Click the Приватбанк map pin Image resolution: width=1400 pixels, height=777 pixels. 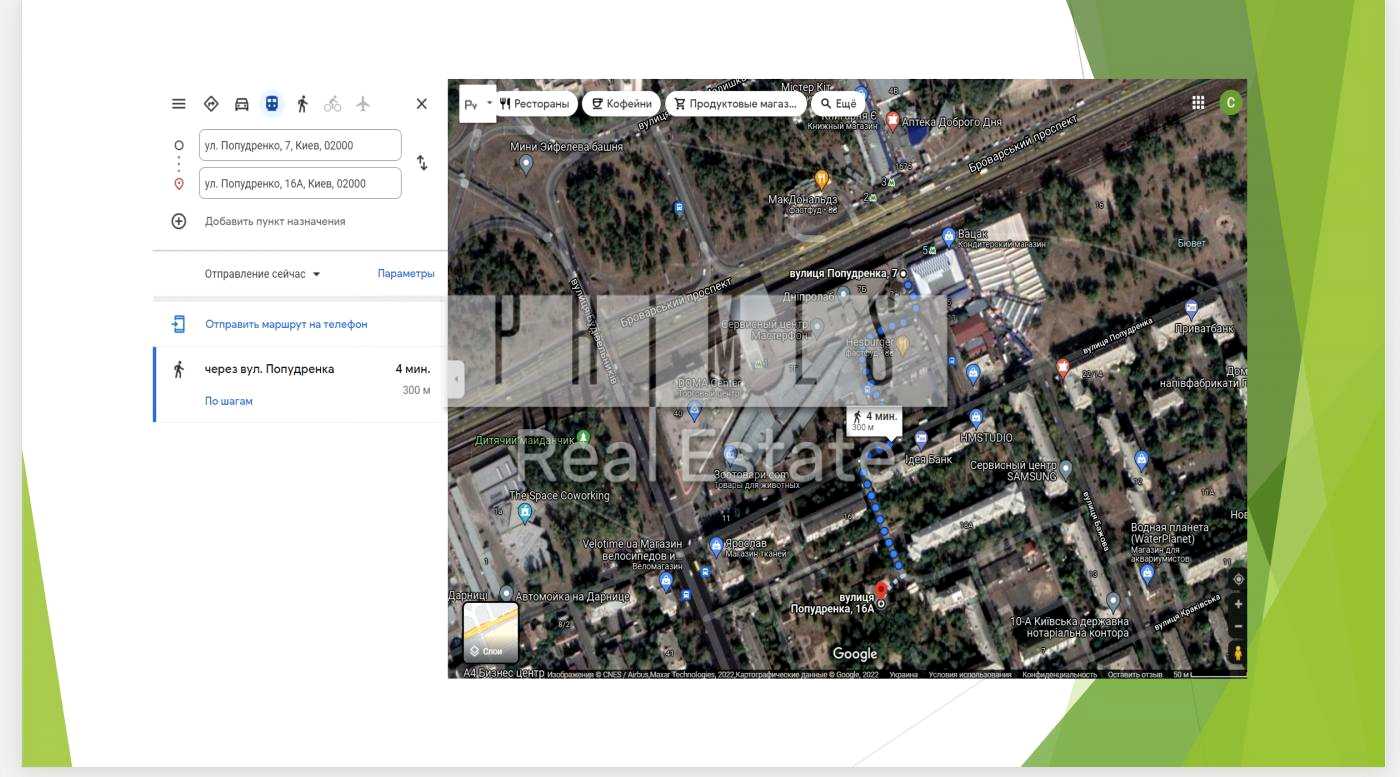(x=1191, y=309)
